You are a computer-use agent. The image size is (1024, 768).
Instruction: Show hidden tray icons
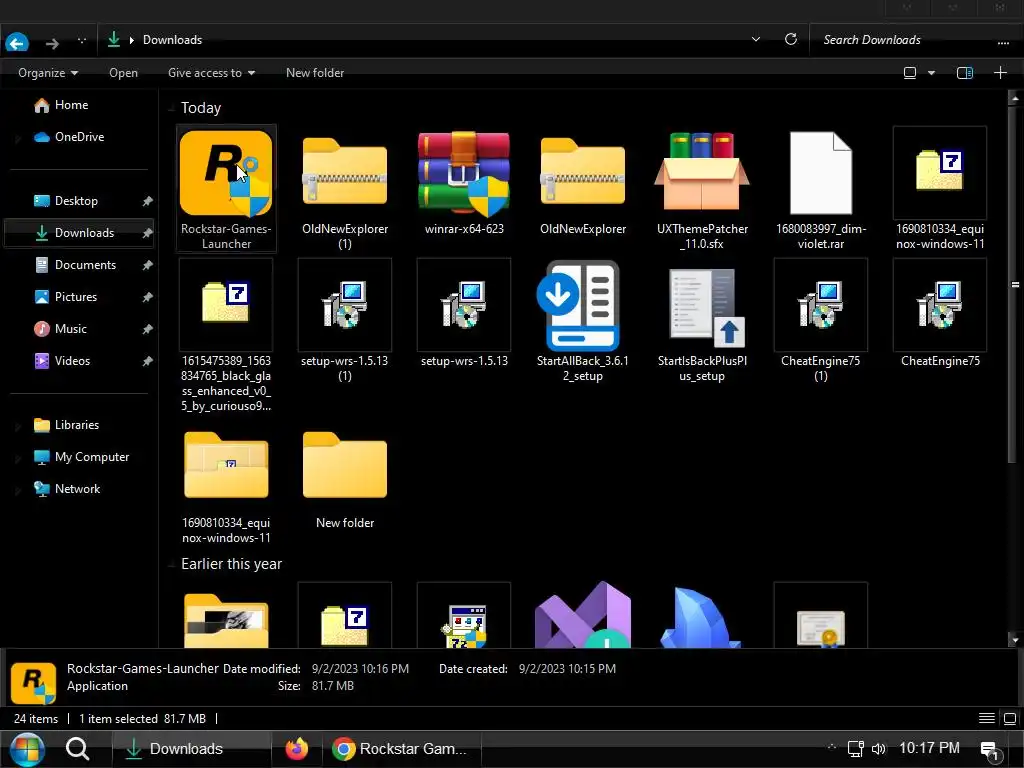tap(831, 747)
